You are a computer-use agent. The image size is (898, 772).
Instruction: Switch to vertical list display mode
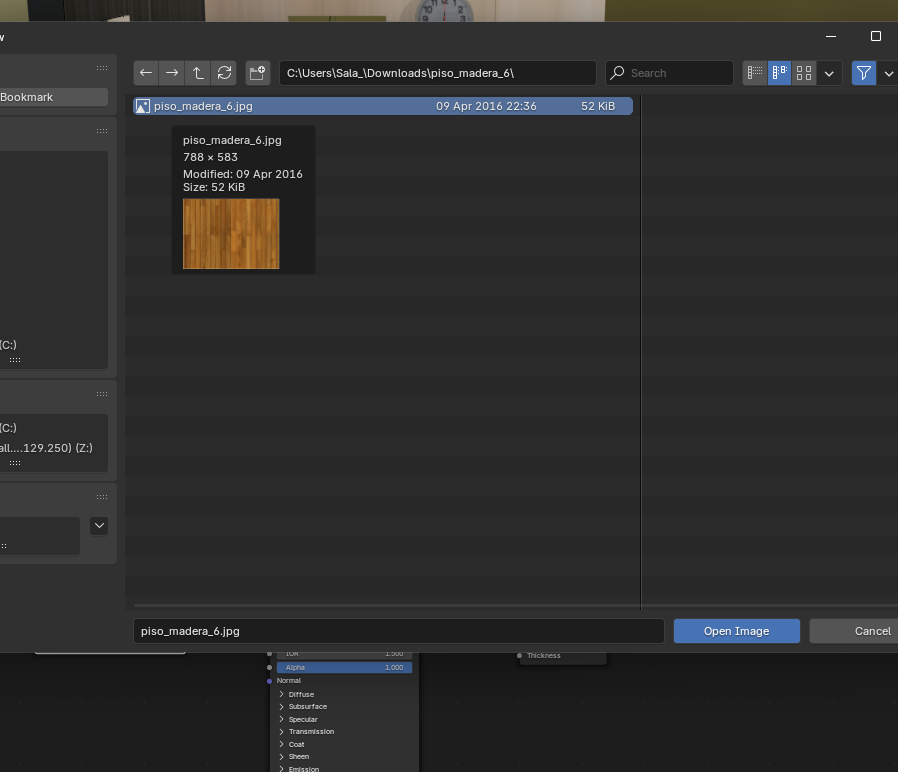point(755,73)
